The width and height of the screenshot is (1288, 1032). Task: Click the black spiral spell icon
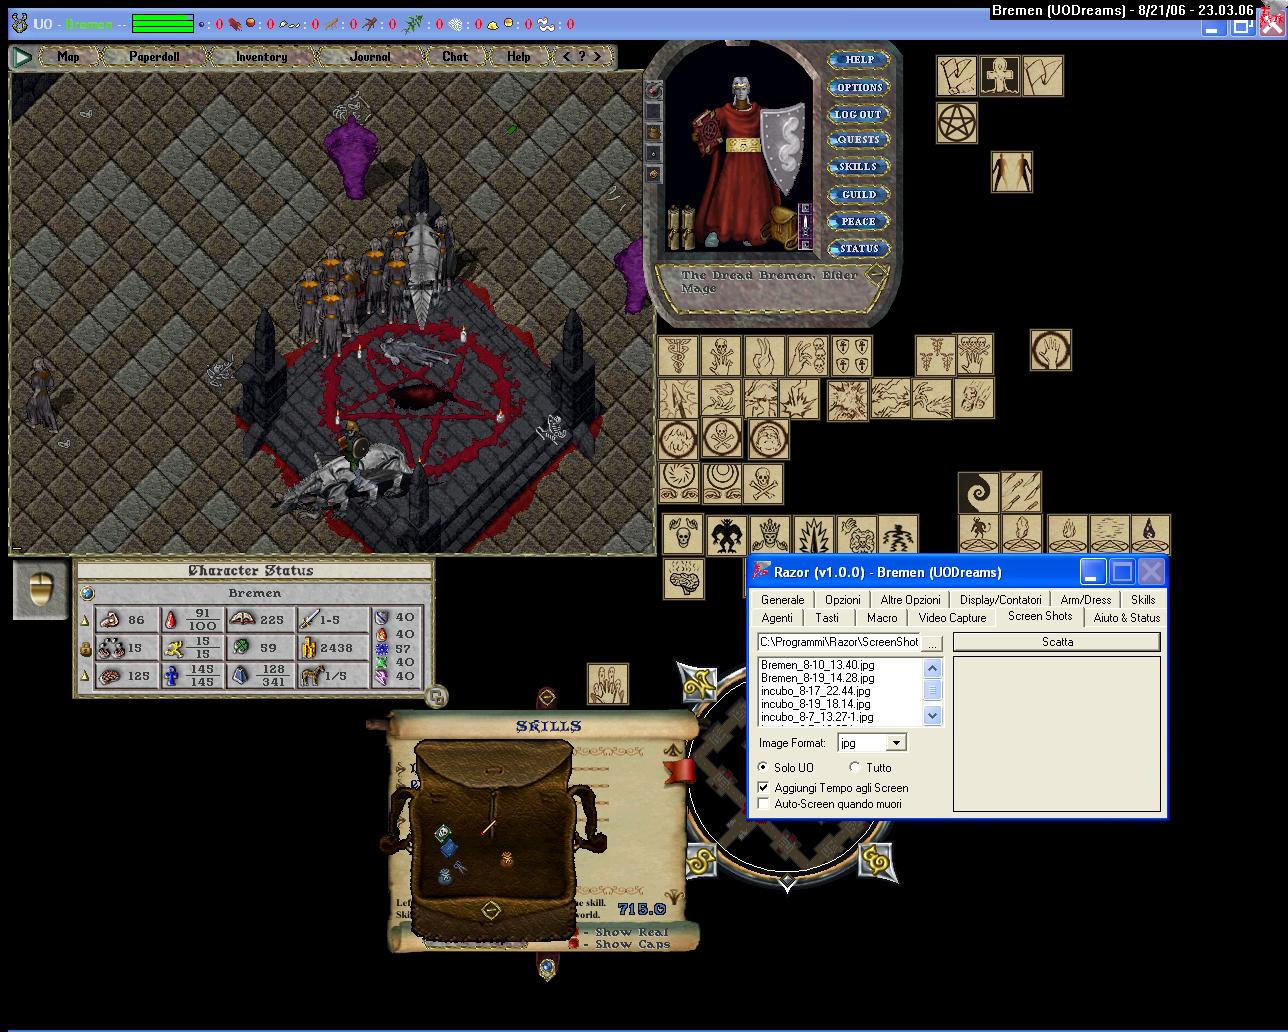978,493
